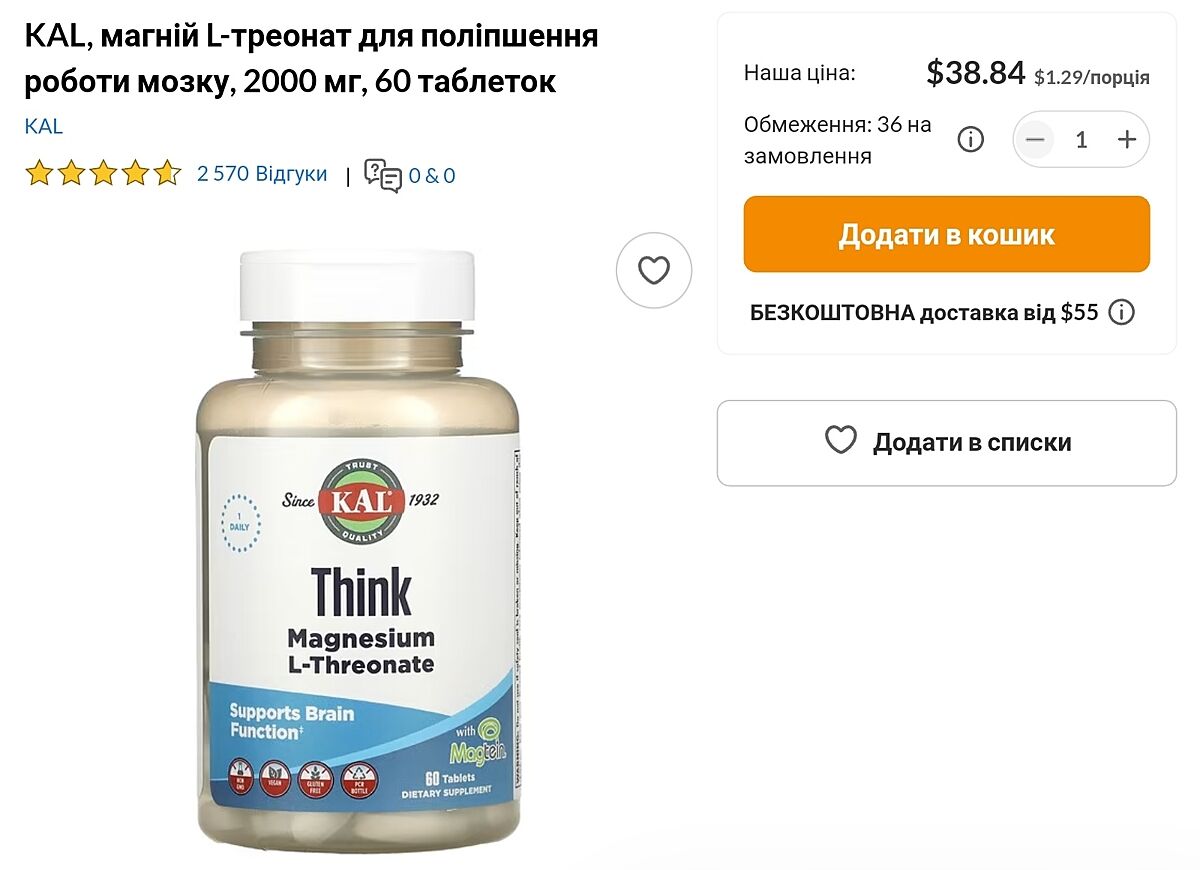Viewport: 1200px width, 870px height.
Task: Click the Додати в списки button
Action: (946, 443)
